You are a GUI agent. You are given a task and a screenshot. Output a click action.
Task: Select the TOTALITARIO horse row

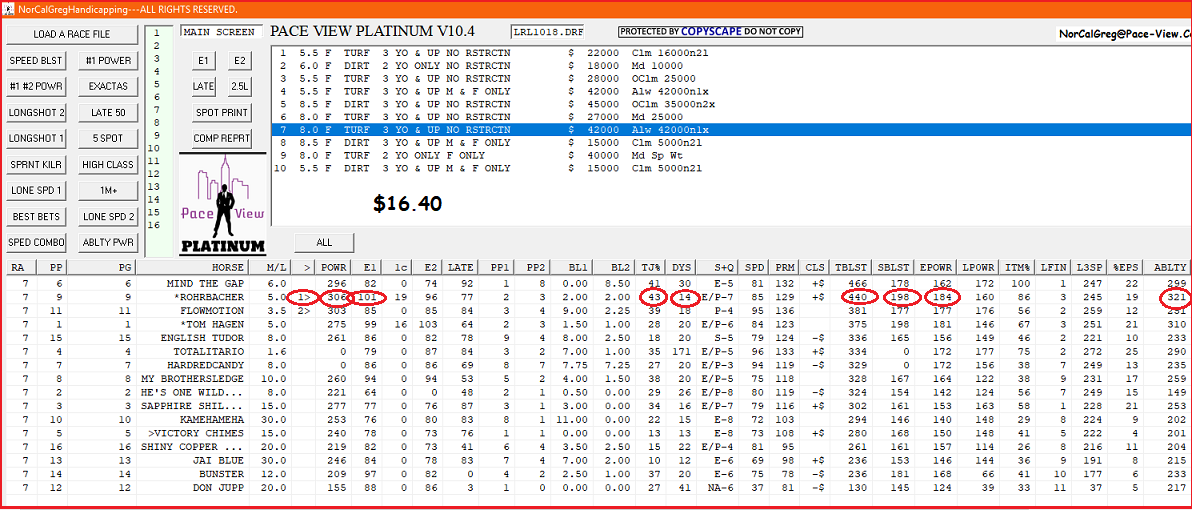pyautogui.click(x=596, y=351)
